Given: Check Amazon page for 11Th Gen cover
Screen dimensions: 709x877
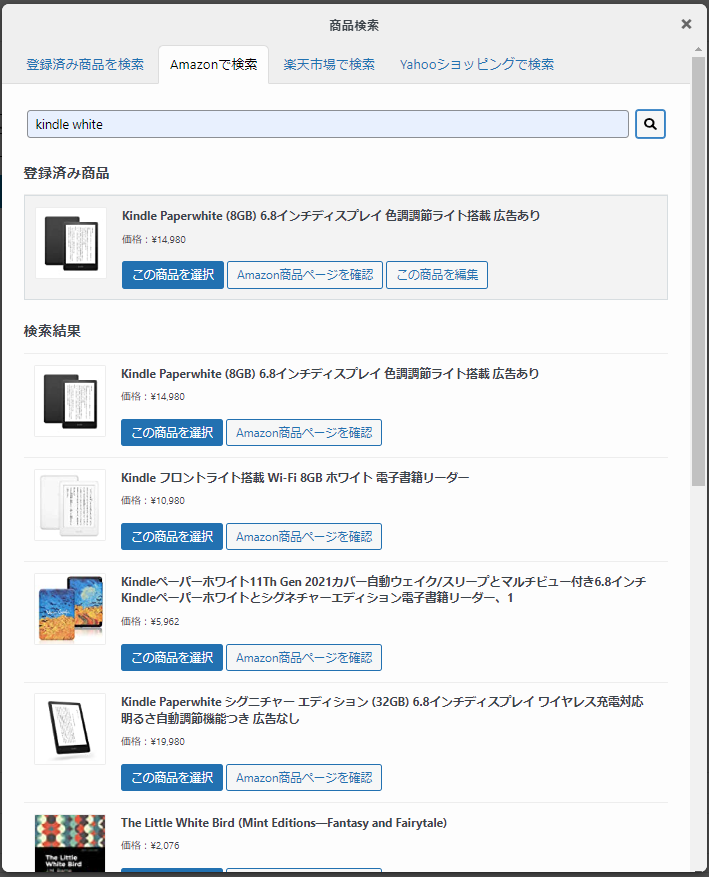Looking at the screenshot, I should click(x=304, y=657).
